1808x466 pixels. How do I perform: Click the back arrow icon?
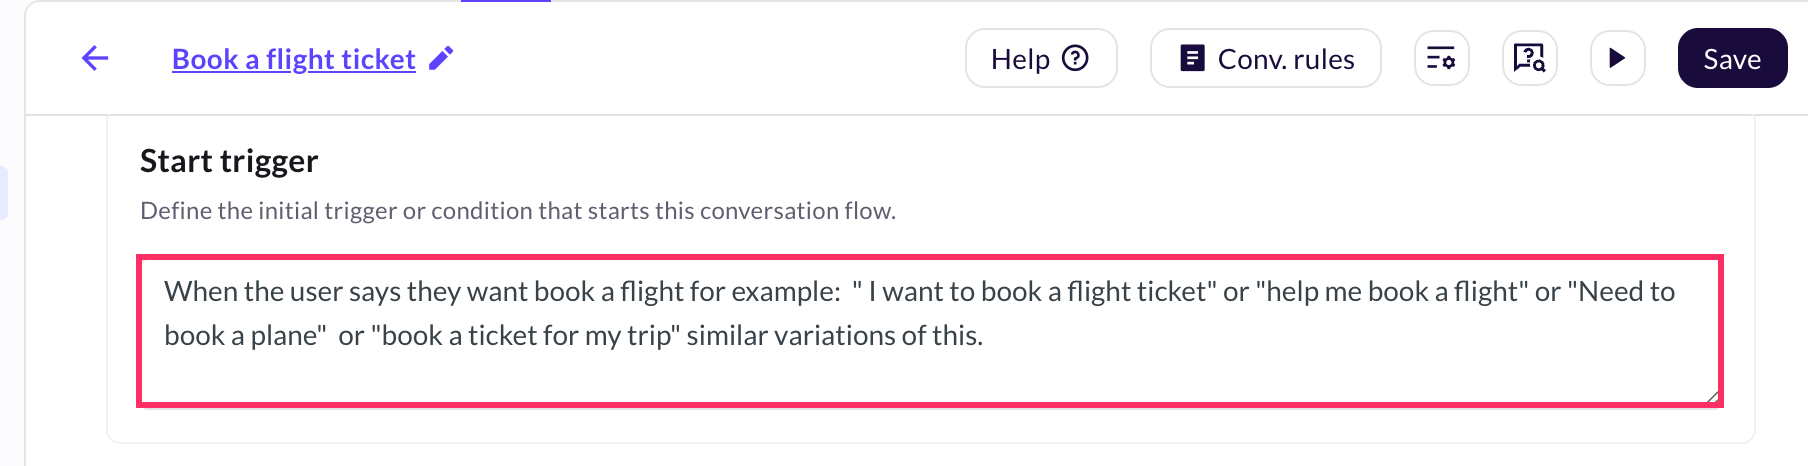[95, 59]
